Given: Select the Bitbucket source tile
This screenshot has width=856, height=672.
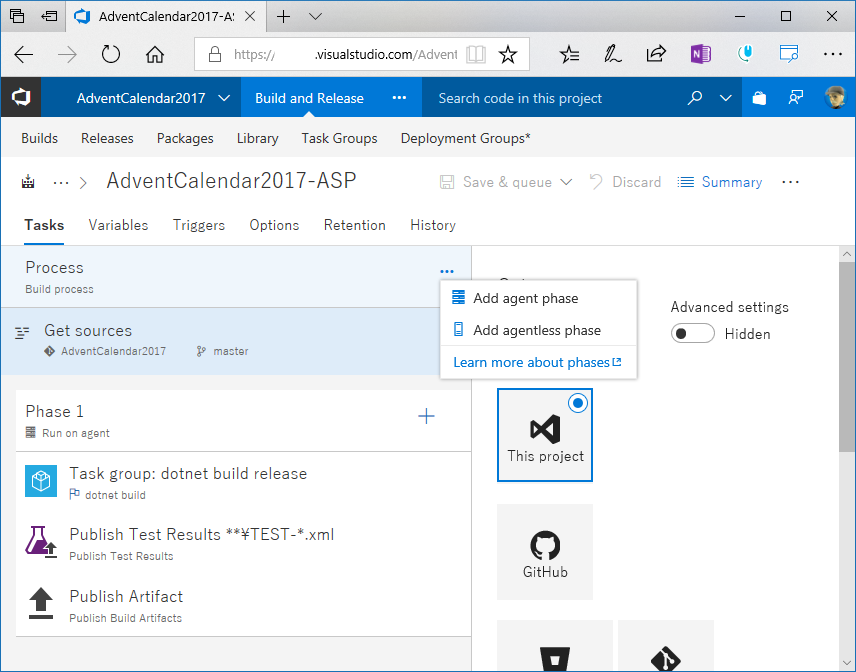Looking at the screenshot, I should pos(555,646).
